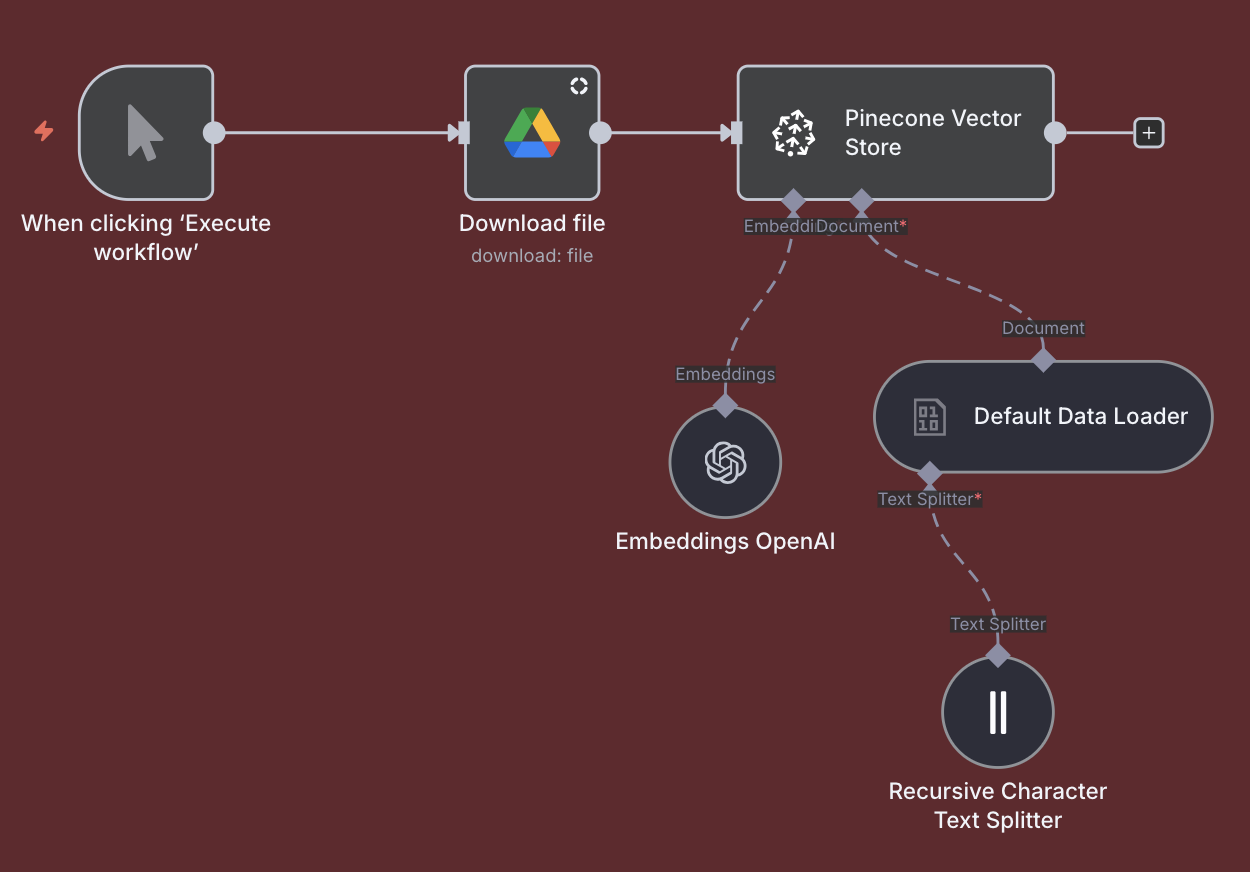
Task: Click the OpenAI Embeddings node icon
Action: pos(725,463)
